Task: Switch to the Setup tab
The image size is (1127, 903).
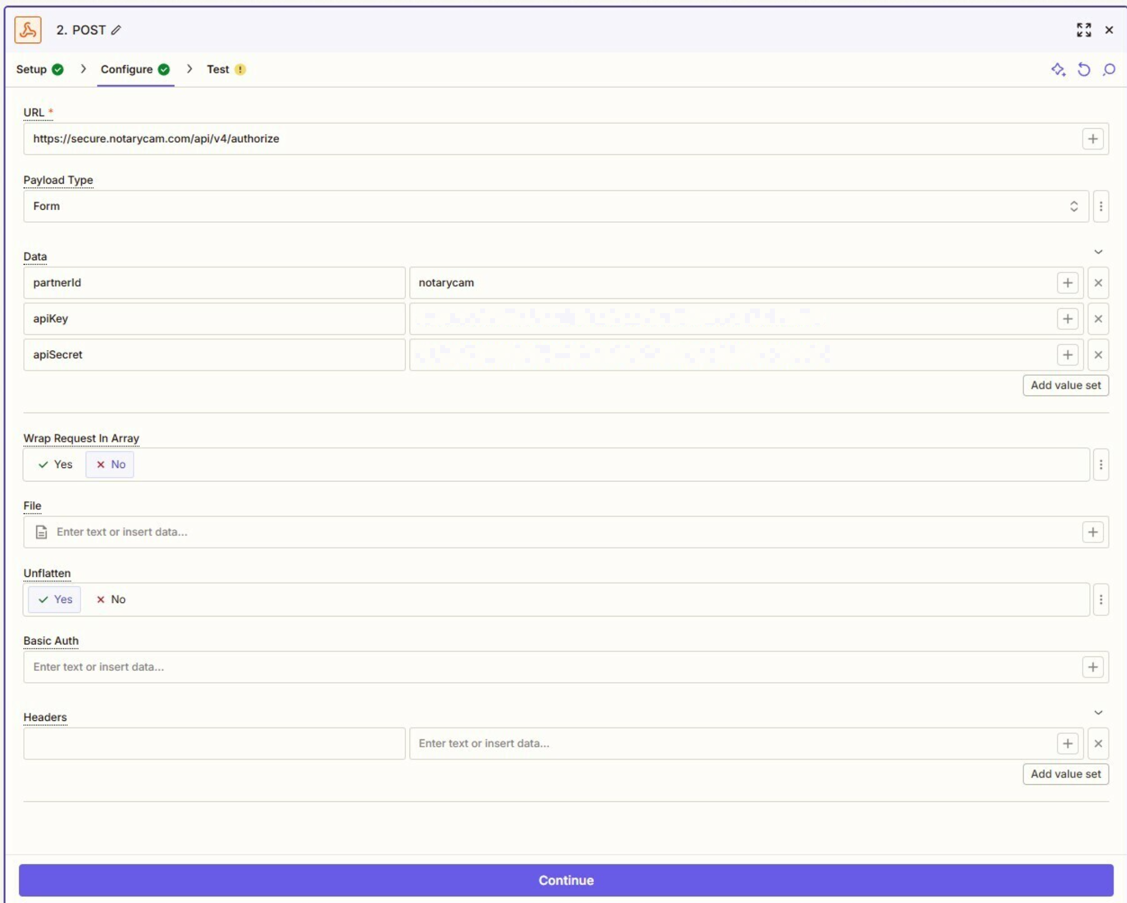Action: click(x=40, y=70)
